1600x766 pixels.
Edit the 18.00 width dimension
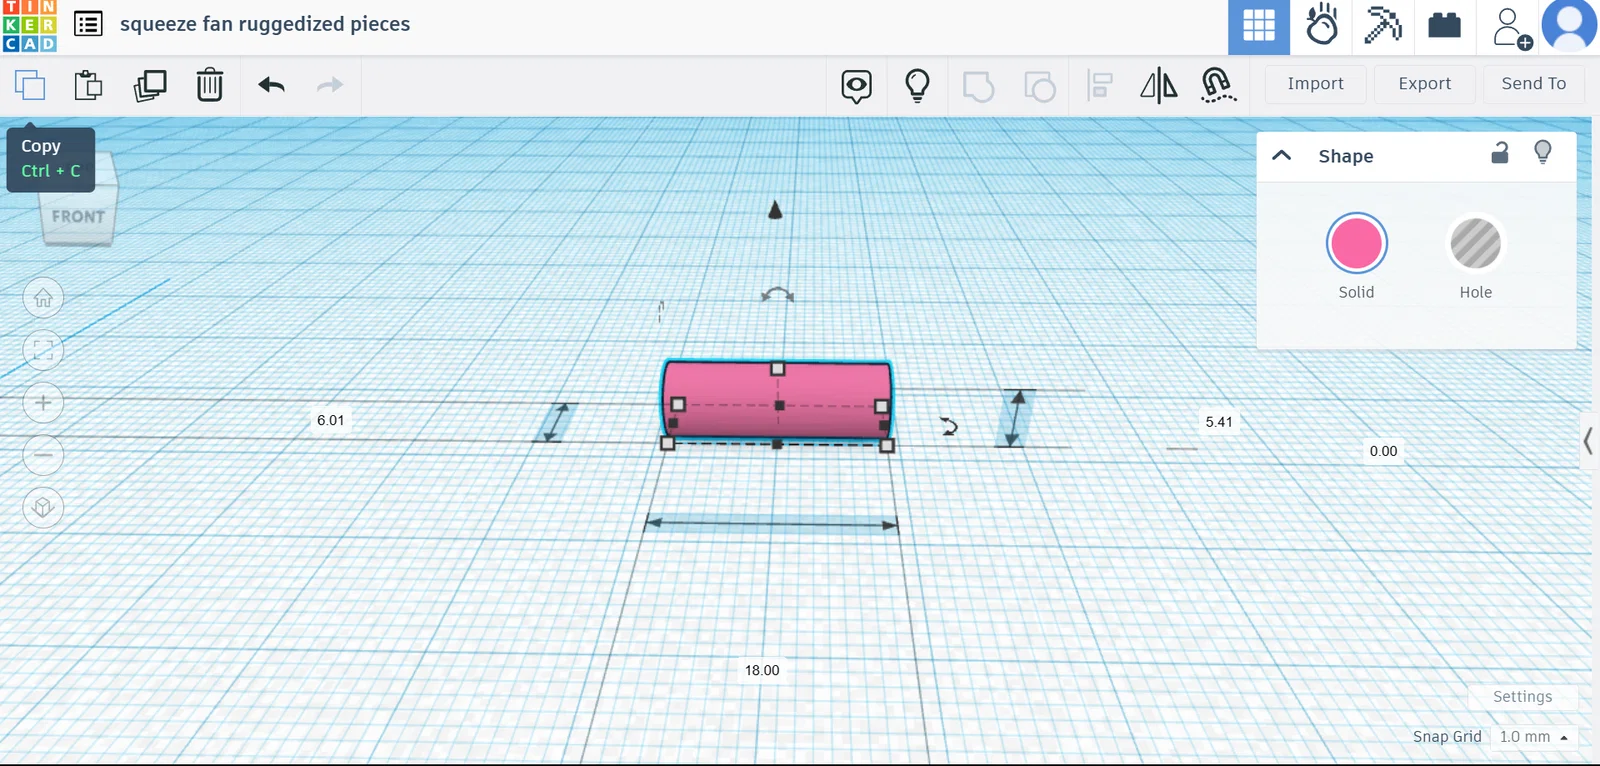click(762, 670)
